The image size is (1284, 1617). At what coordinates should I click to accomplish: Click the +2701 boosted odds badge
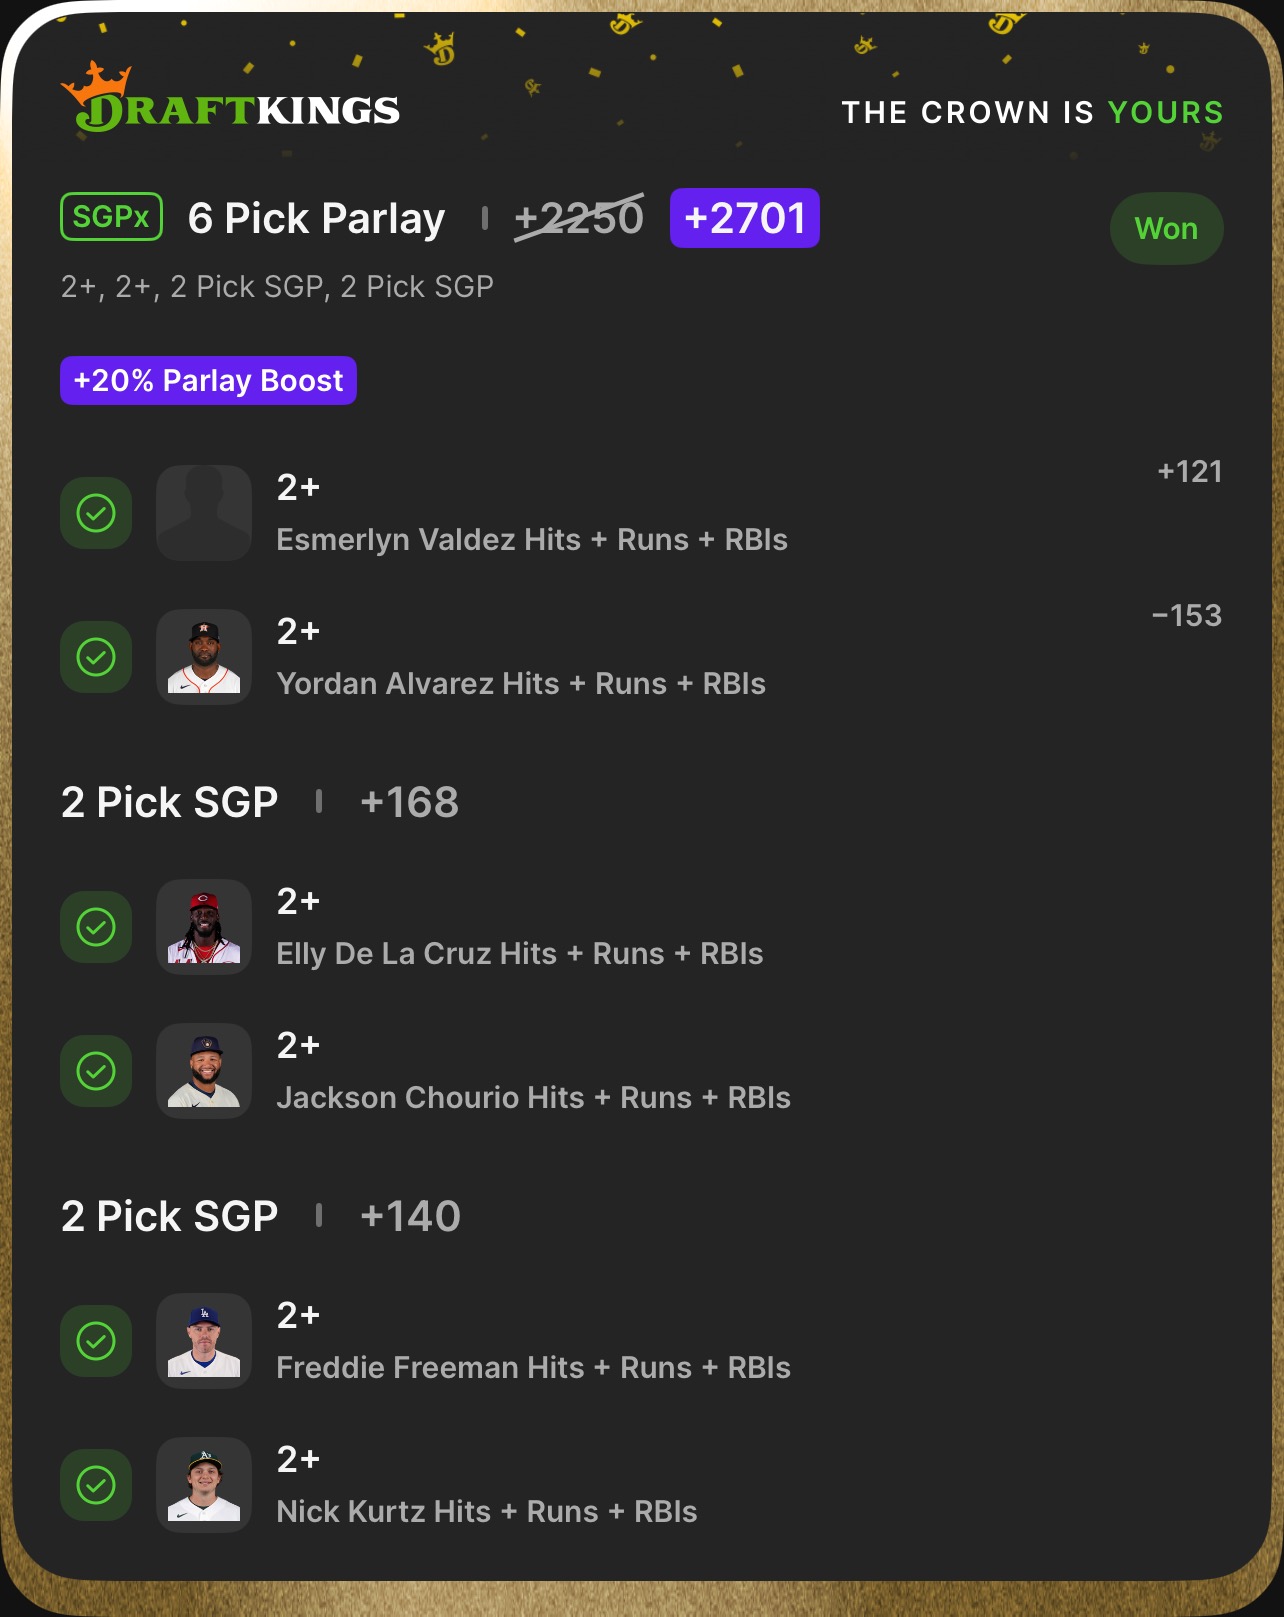coord(745,218)
